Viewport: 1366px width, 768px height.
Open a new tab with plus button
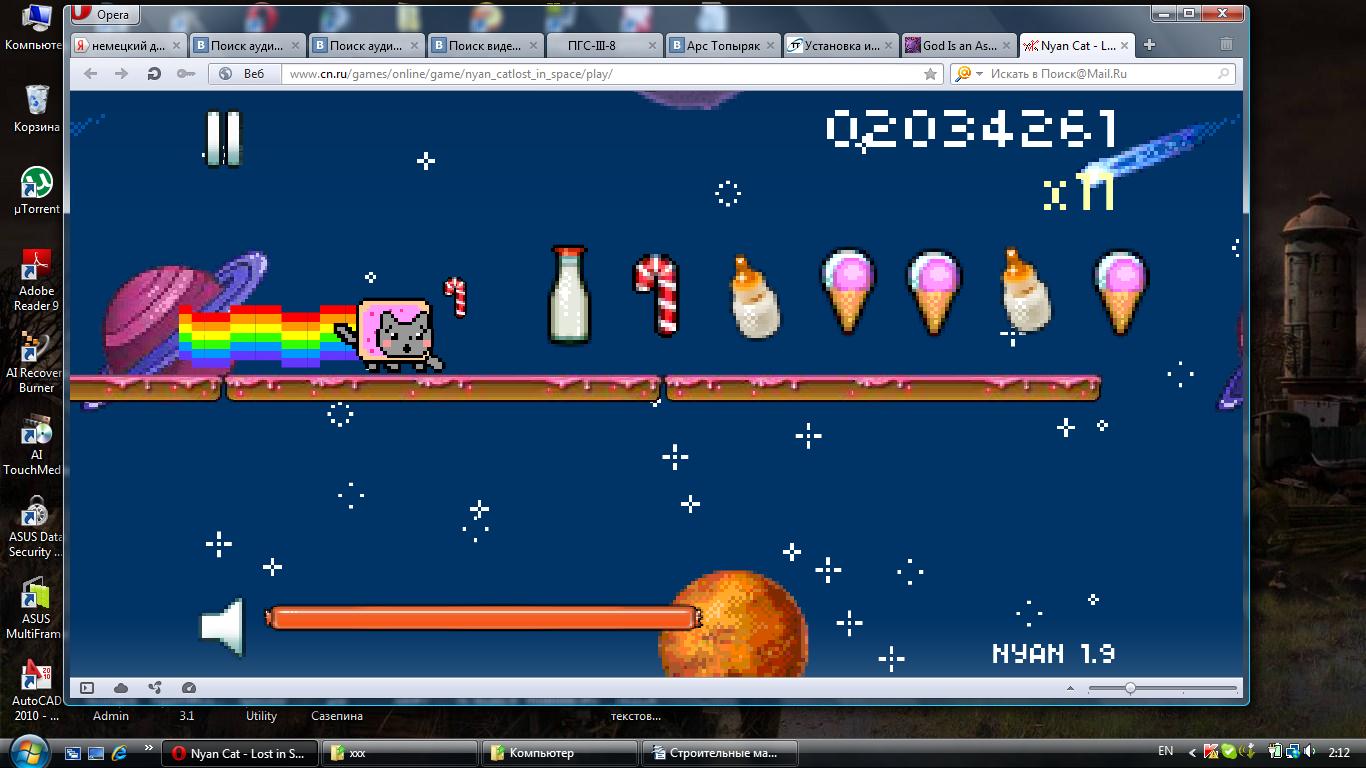pyautogui.click(x=1149, y=45)
